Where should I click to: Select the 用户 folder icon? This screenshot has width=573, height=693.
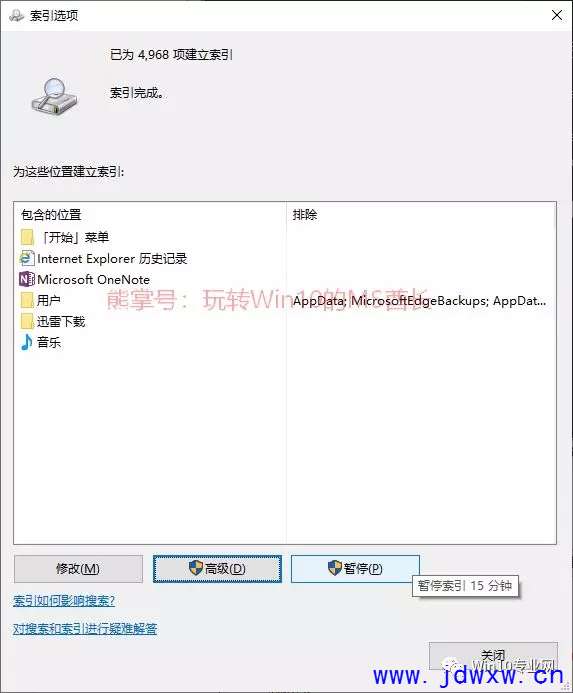click(x=27, y=301)
